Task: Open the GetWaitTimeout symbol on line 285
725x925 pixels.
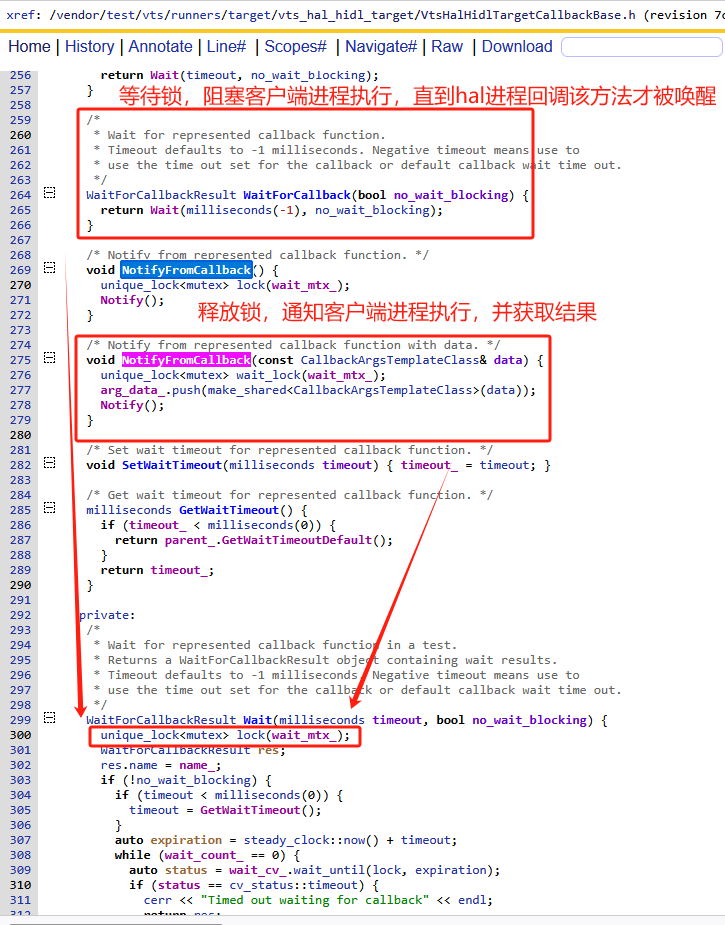Action: click(x=229, y=510)
